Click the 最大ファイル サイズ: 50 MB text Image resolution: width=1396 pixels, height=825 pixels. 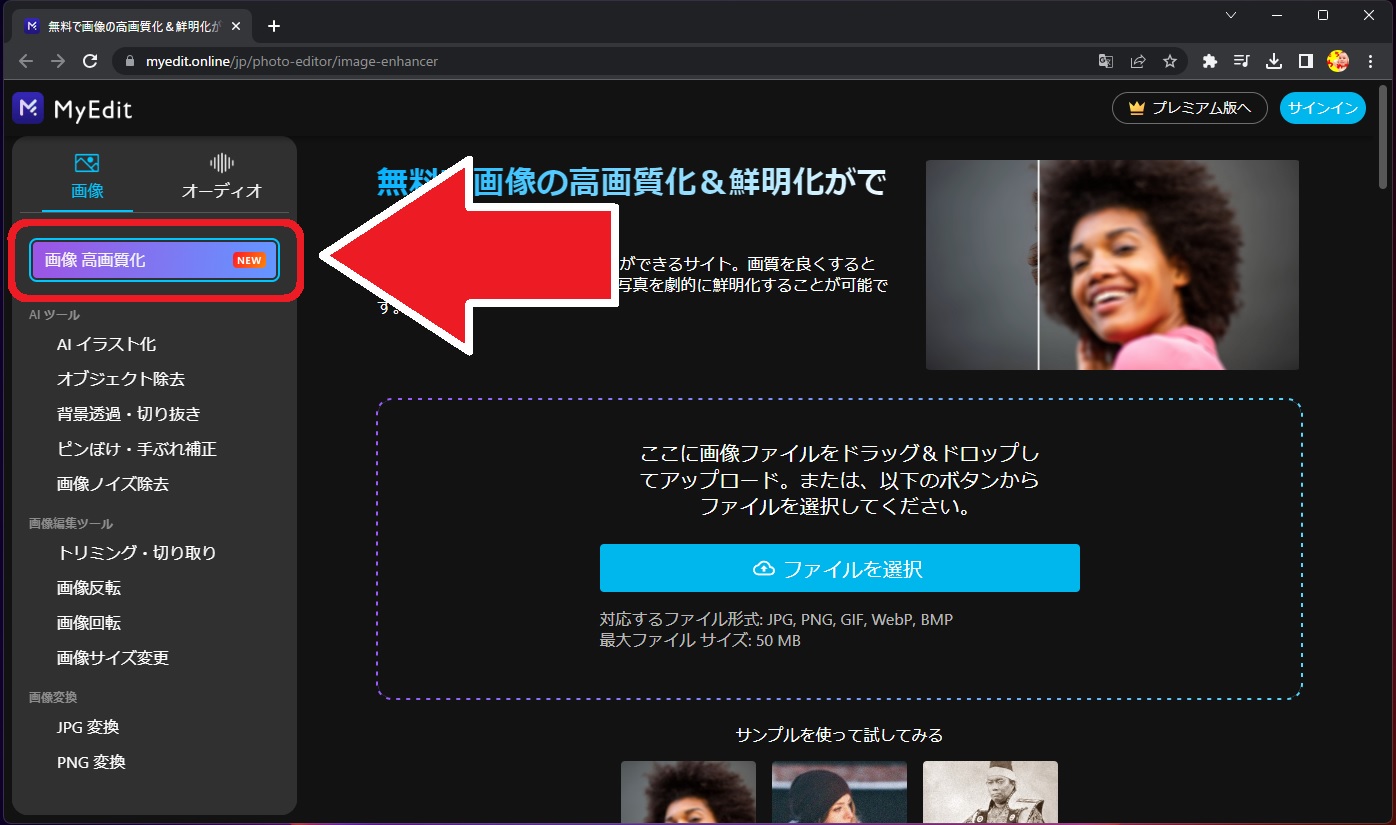pyautogui.click(x=700, y=640)
